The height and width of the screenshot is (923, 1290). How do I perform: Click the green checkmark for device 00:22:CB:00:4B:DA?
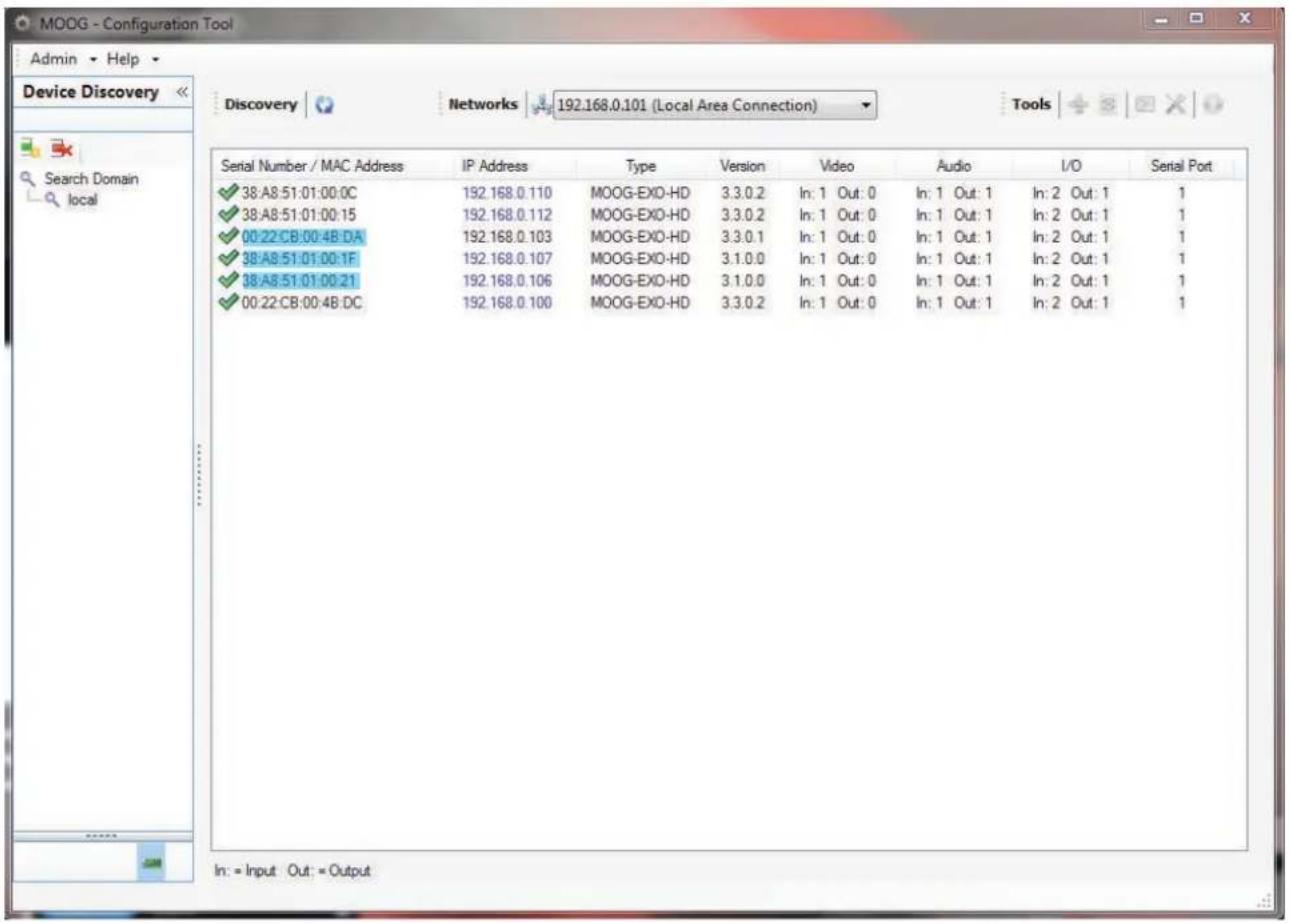tap(230, 237)
